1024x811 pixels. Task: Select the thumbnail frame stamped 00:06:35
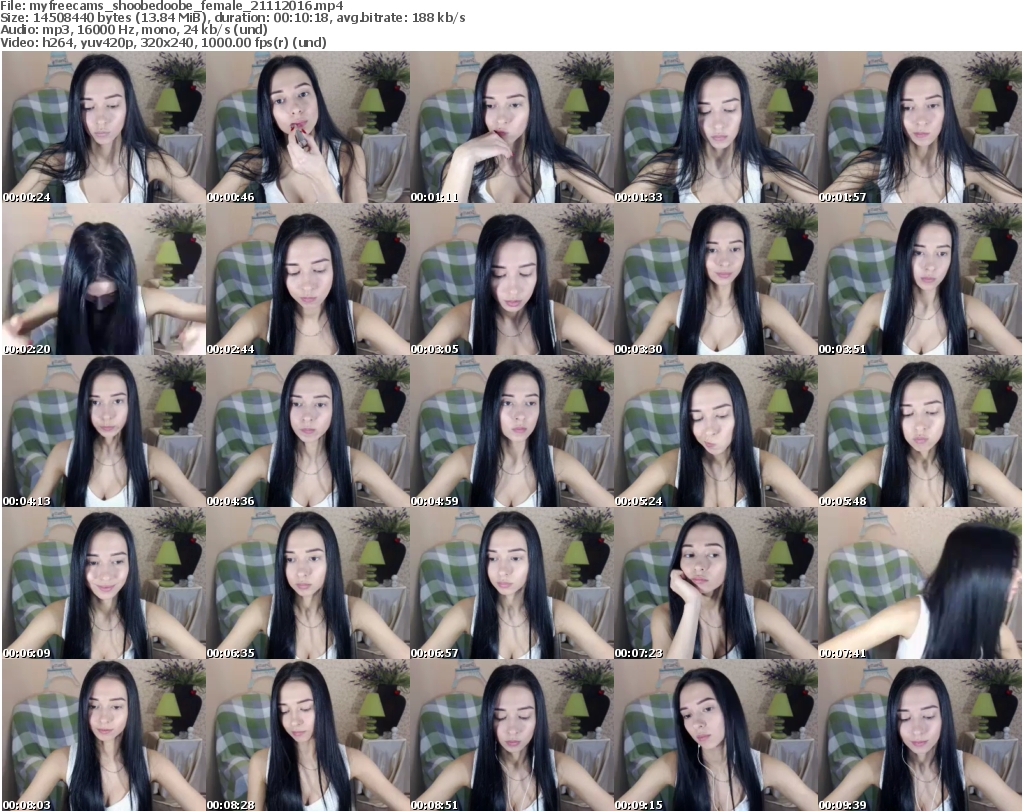[308, 583]
